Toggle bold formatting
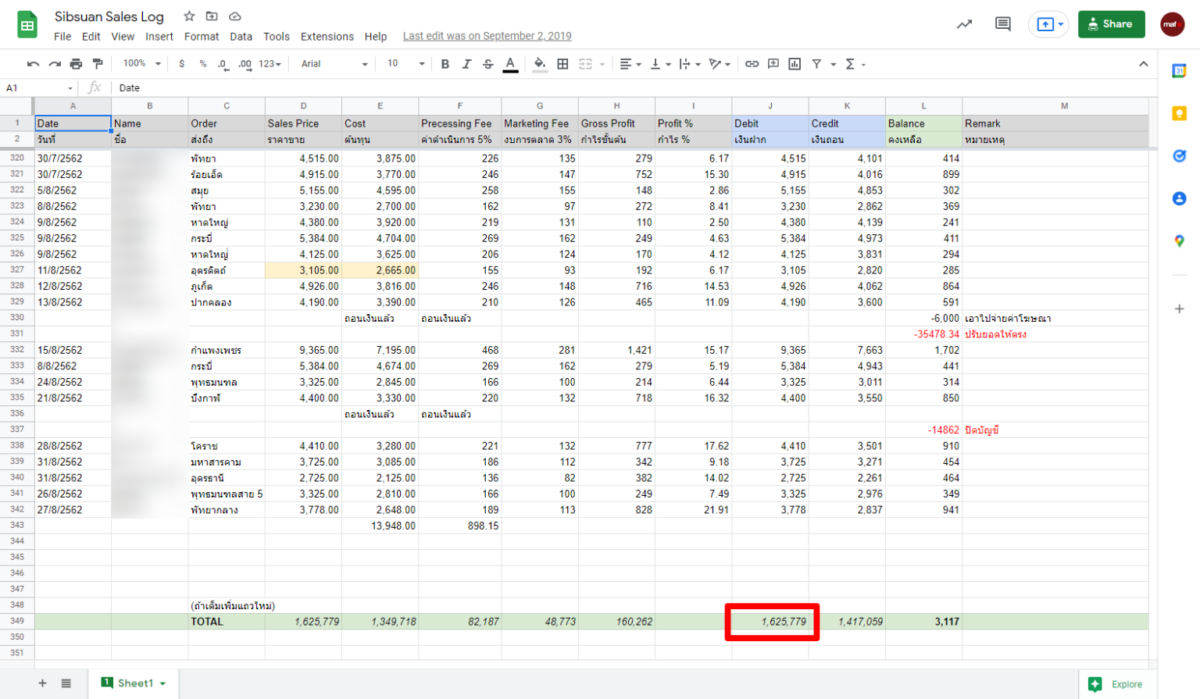The image size is (1200, 699). click(x=445, y=63)
